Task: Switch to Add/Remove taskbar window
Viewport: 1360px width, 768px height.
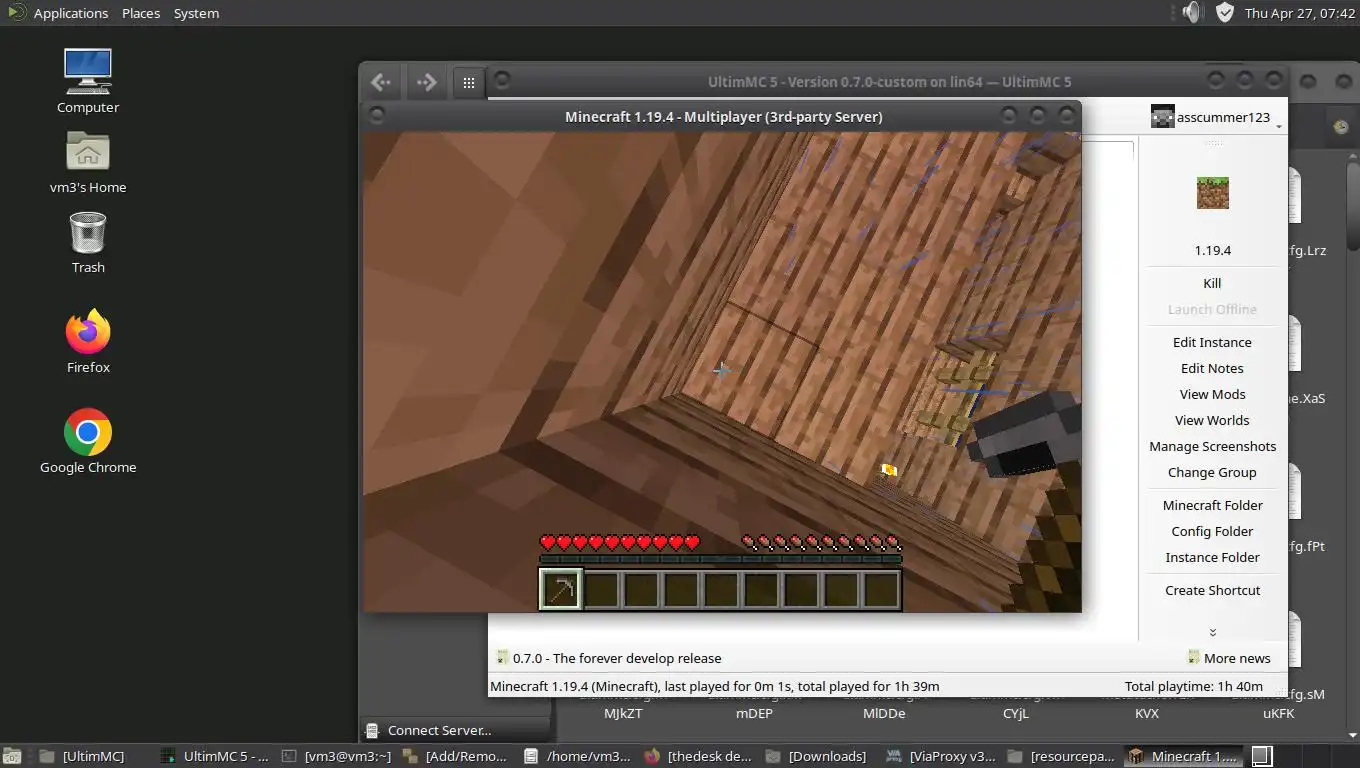Action: coord(458,756)
